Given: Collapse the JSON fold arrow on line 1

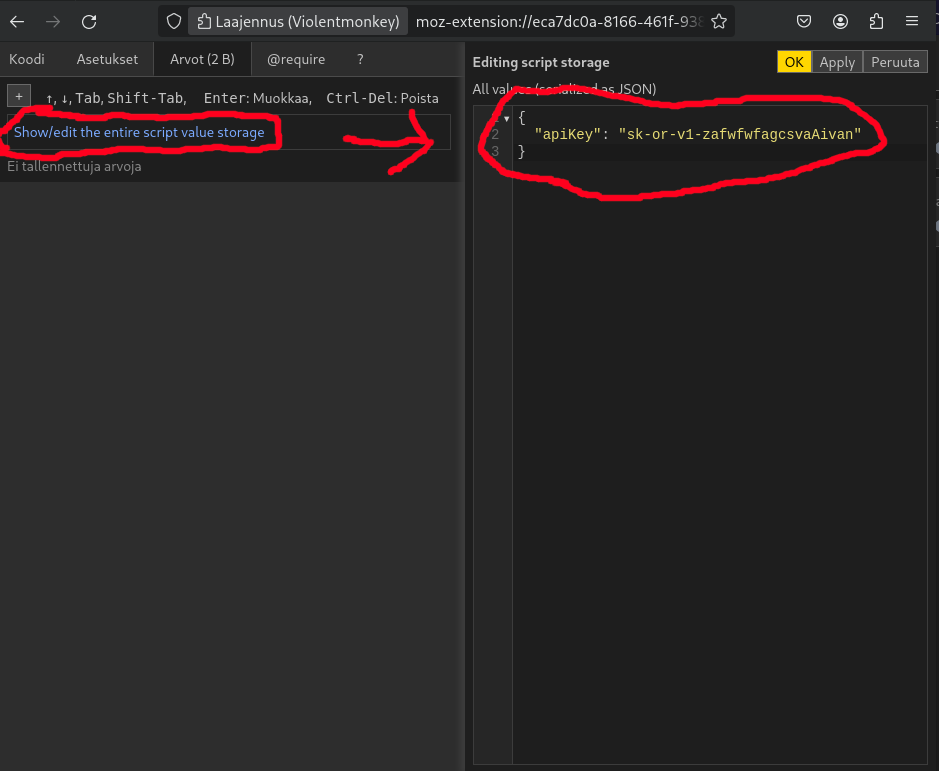Looking at the screenshot, I should click(x=507, y=118).
